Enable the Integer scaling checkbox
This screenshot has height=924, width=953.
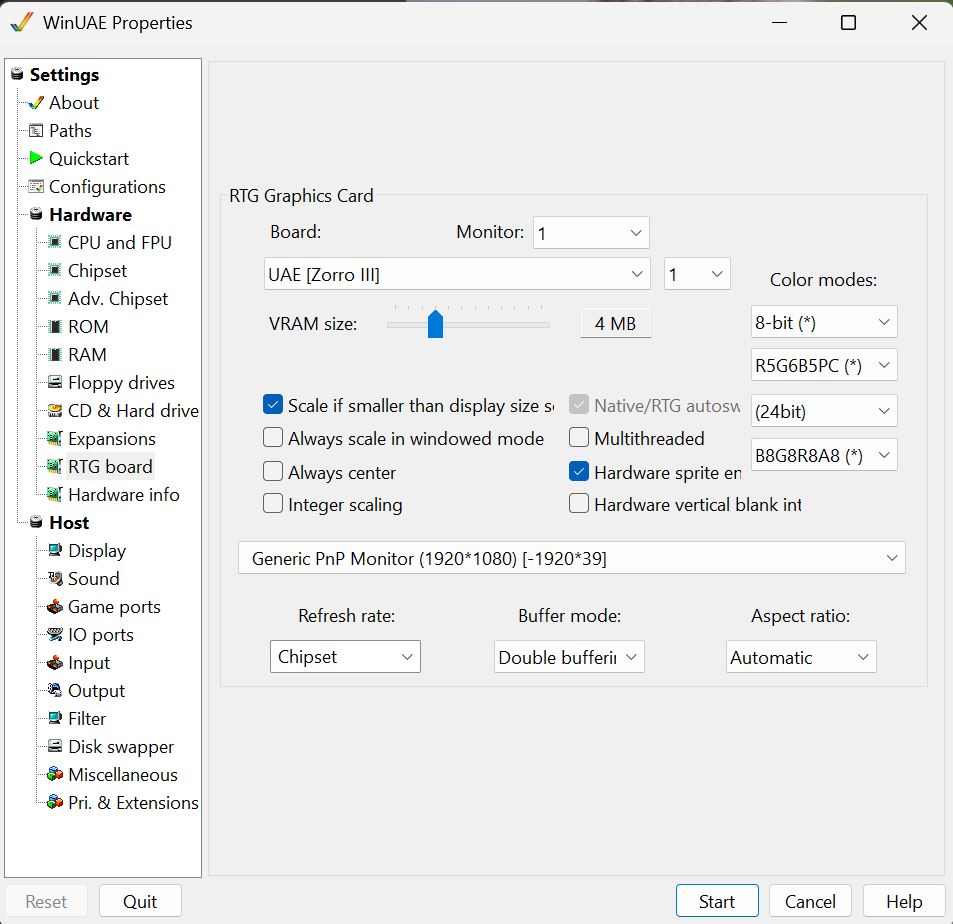pyautogui.click(x=273, y=504)
